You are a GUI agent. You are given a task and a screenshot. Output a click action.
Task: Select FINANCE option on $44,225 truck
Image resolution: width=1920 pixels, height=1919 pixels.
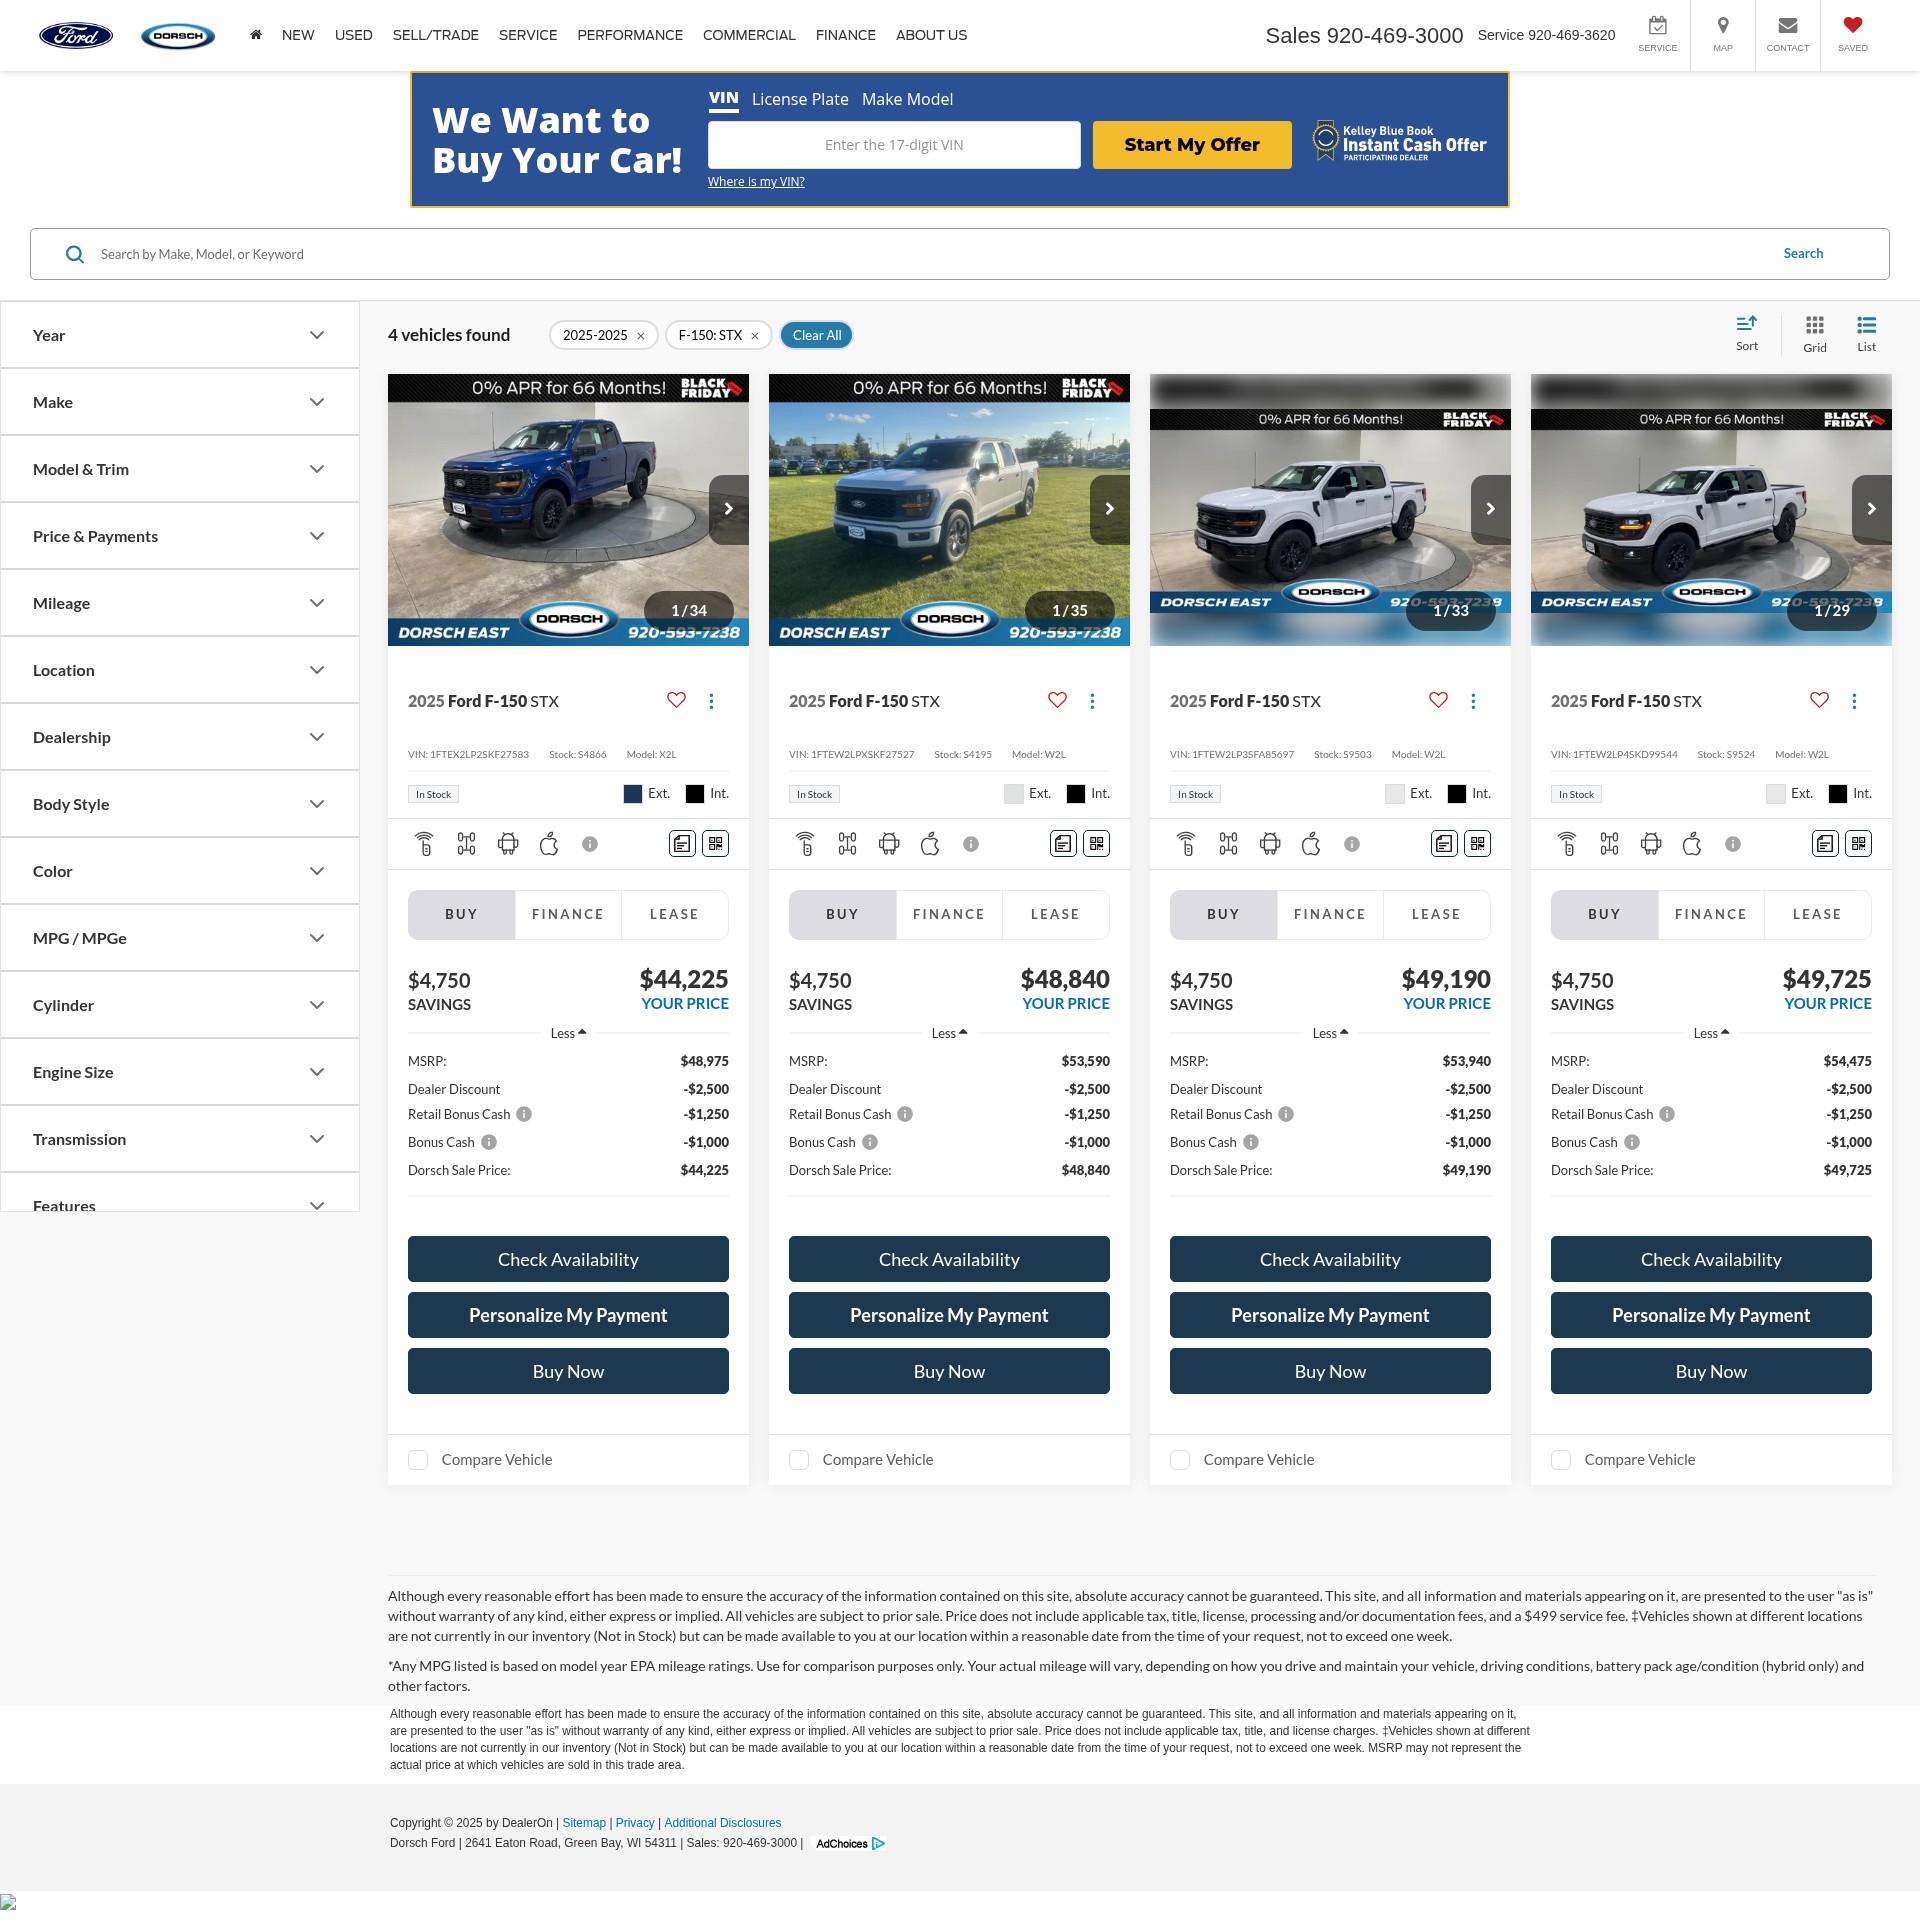(x=568, y=914)
